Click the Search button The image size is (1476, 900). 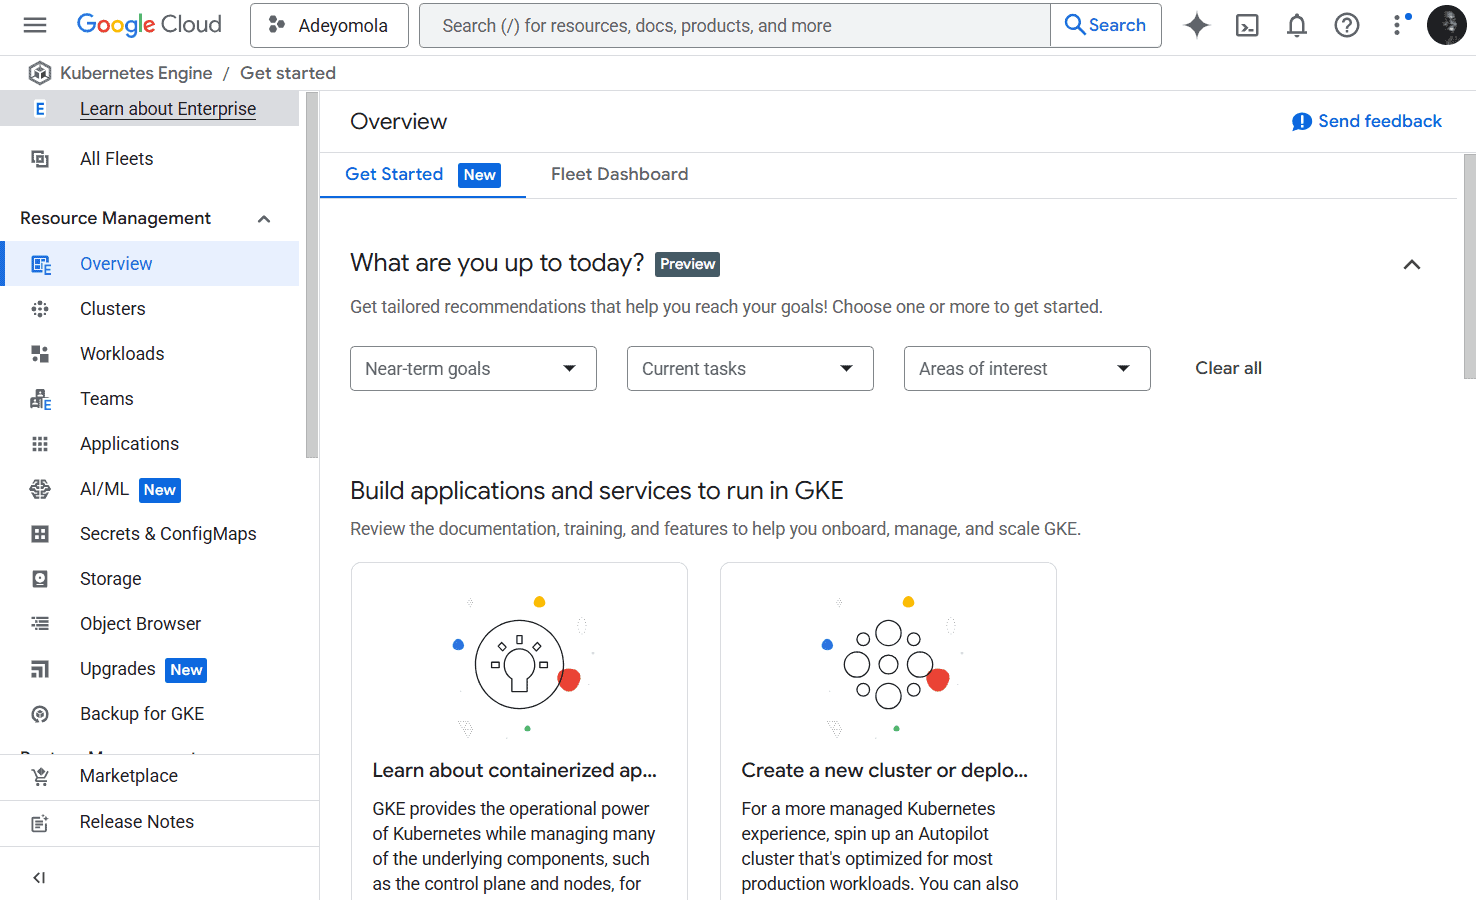click(x=1106, y=25)
